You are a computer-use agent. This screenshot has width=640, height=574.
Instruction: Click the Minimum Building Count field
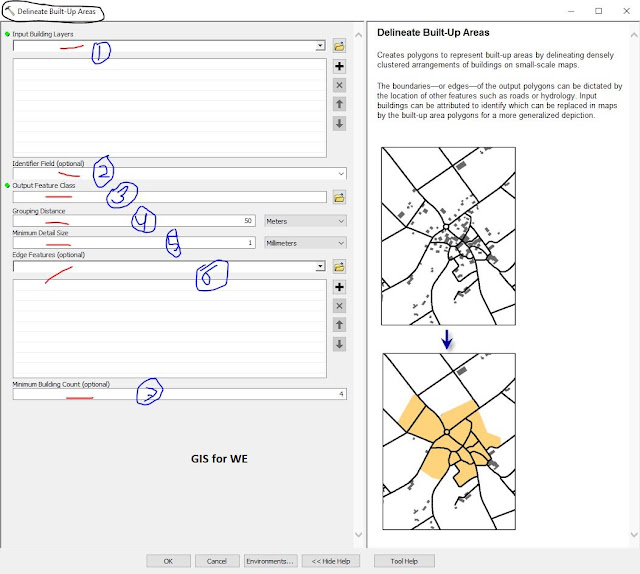180,394
